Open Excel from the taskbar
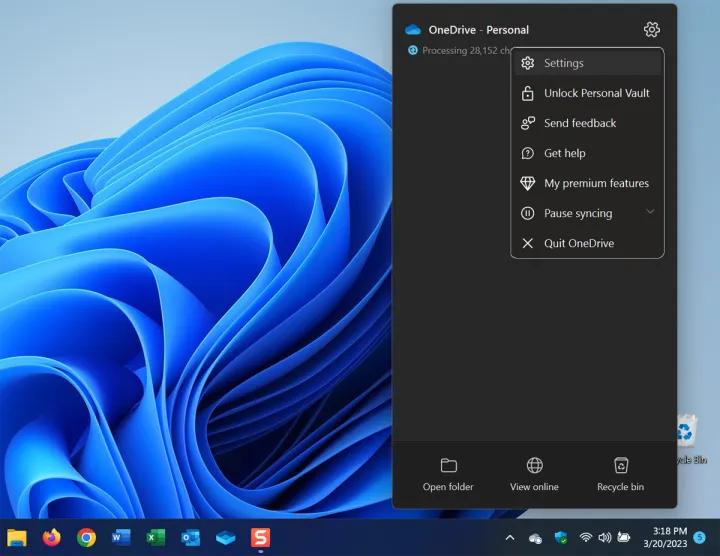720x556 pixels. coord(156,538)
